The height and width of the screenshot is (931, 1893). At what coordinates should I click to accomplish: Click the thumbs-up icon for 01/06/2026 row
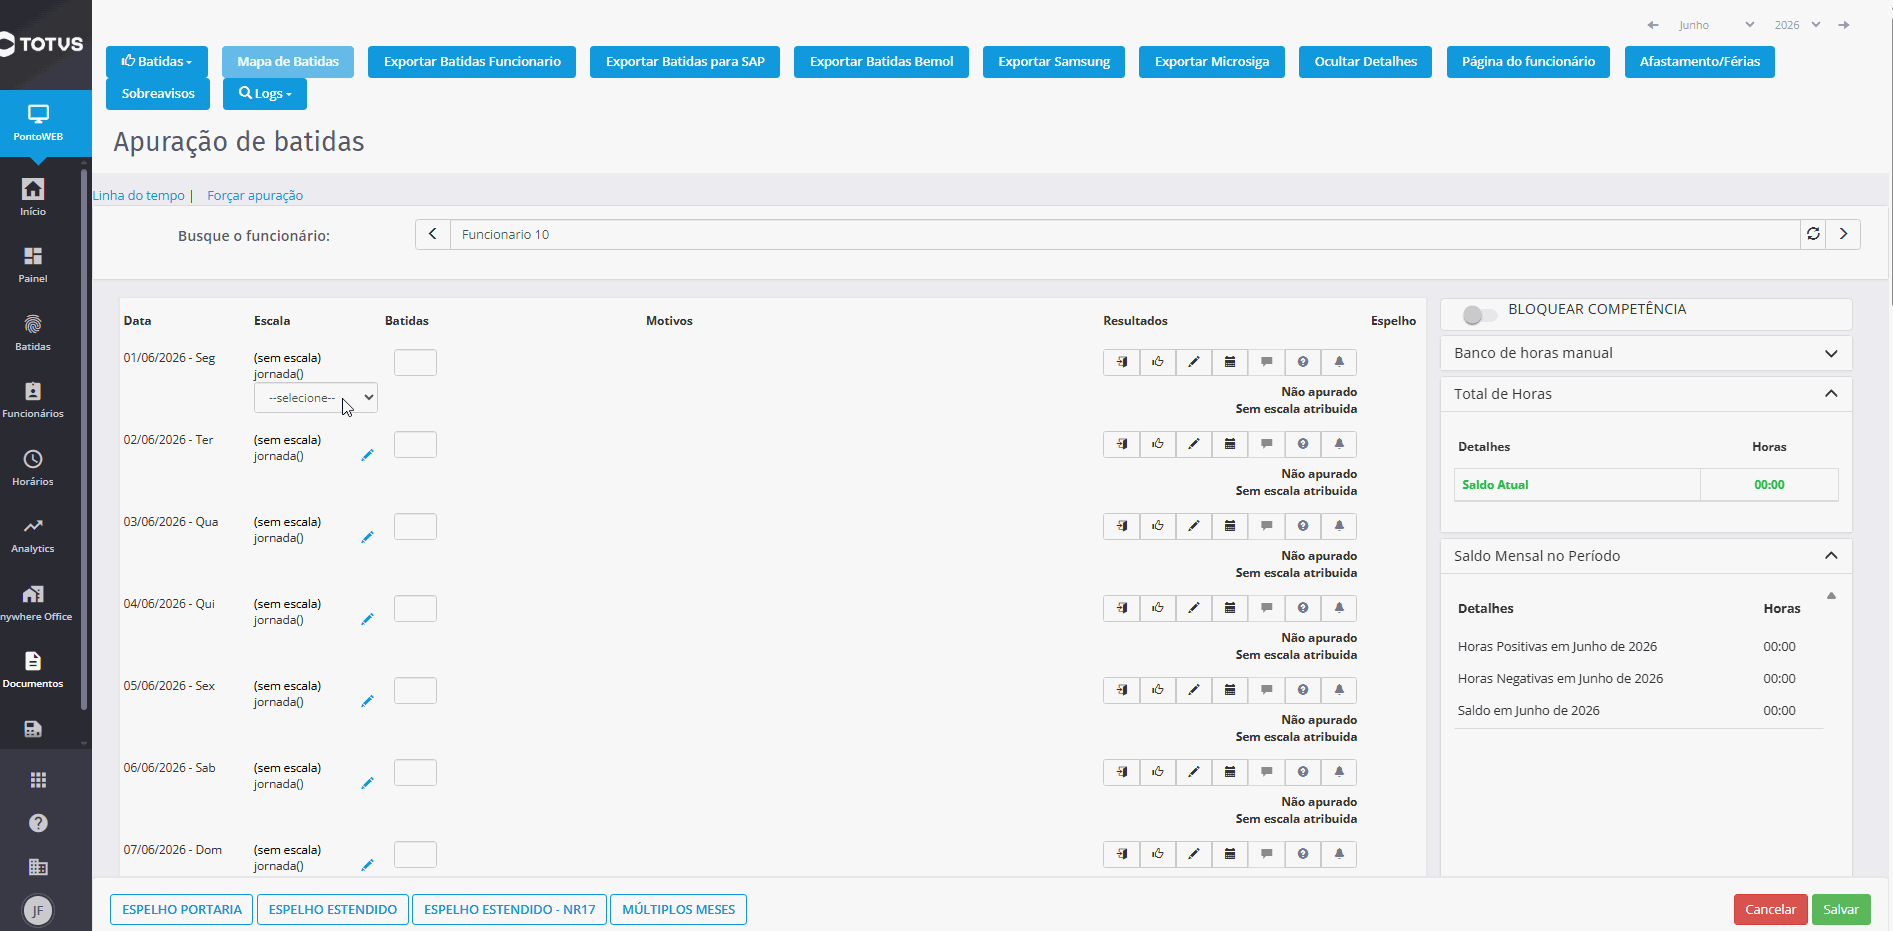[1158, 362]
